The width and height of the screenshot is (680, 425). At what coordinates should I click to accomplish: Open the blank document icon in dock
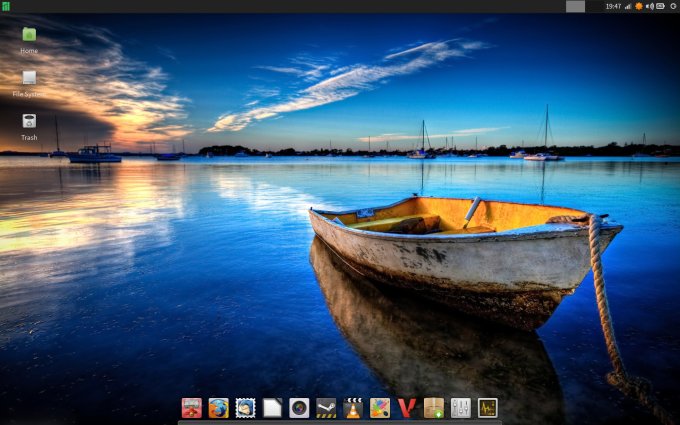pyautogui.click(x=272, y=408)
